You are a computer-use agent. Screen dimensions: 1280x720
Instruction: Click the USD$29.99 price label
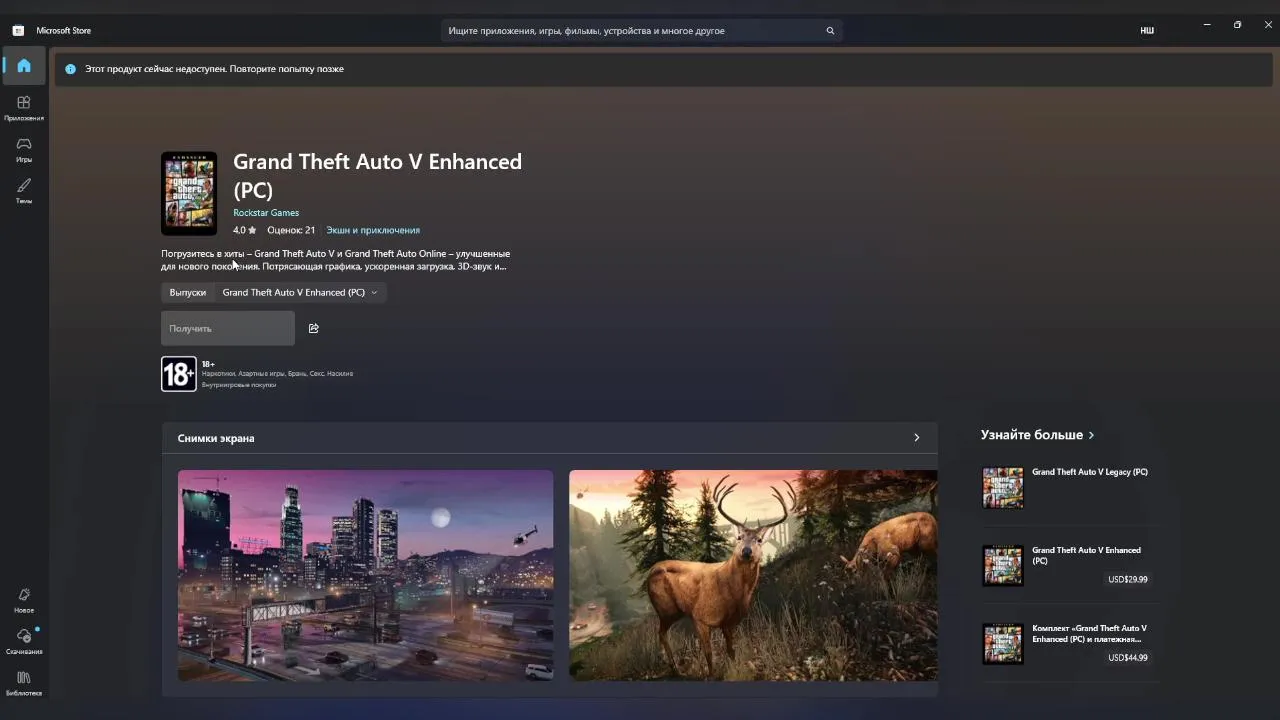tap(1128, 579)
